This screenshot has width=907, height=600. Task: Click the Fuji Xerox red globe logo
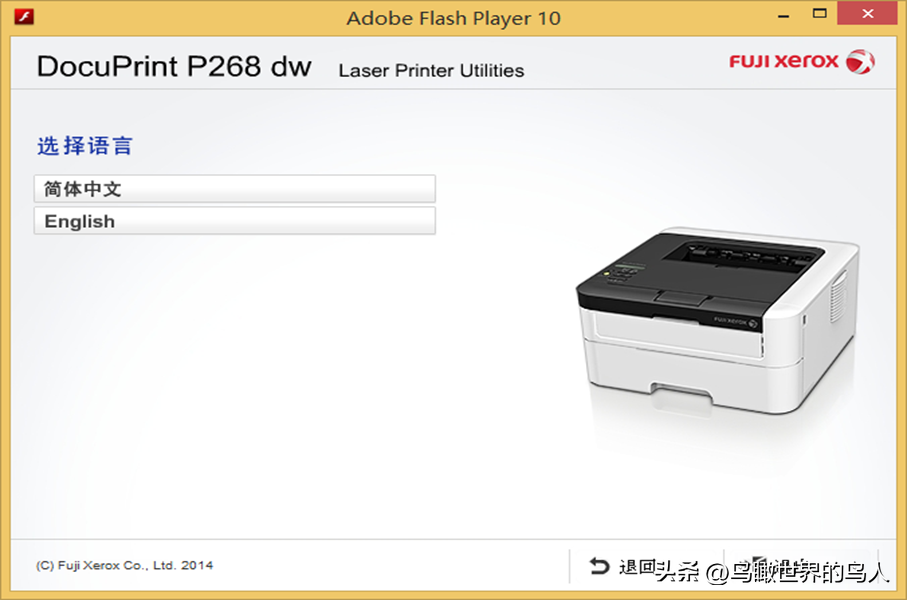[x=860, y=61]
